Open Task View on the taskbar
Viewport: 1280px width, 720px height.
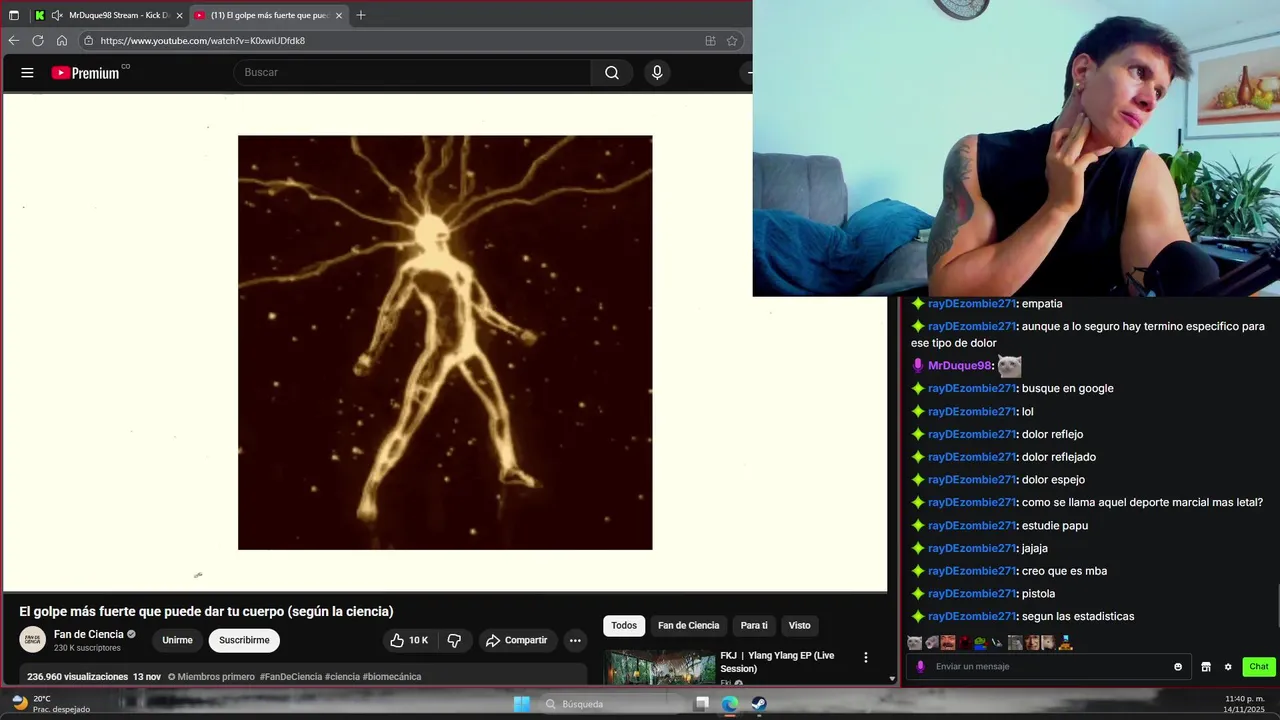pos(702,704)
